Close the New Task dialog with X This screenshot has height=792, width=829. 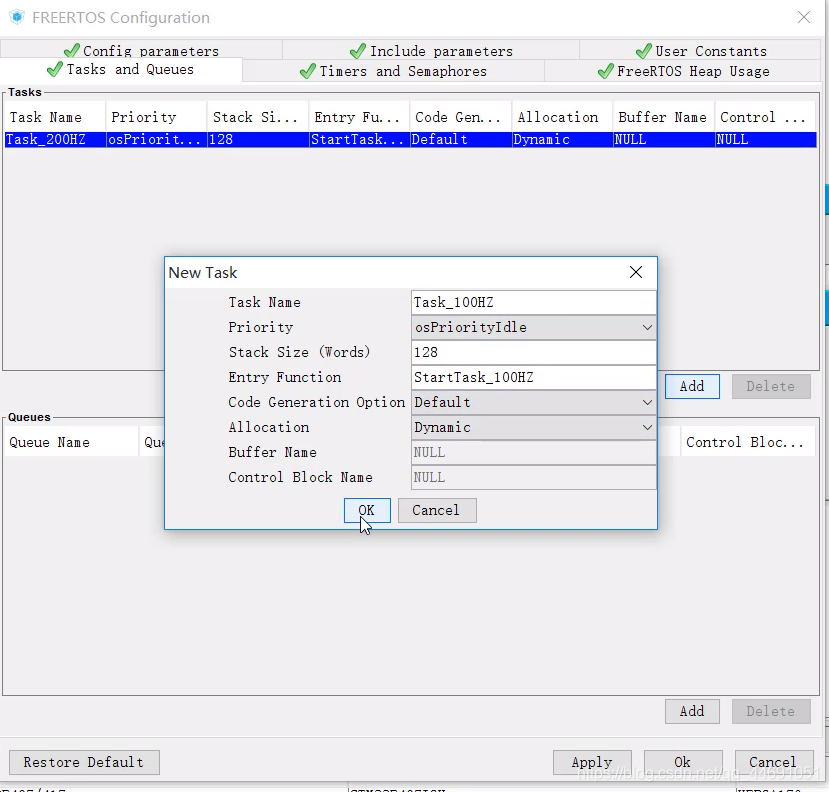tap(636, 272)
